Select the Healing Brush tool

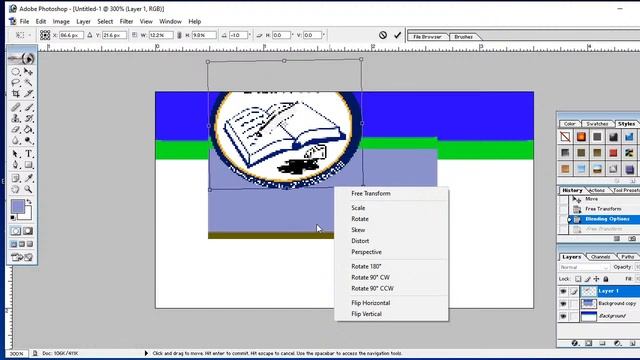[x=16, y=107]
